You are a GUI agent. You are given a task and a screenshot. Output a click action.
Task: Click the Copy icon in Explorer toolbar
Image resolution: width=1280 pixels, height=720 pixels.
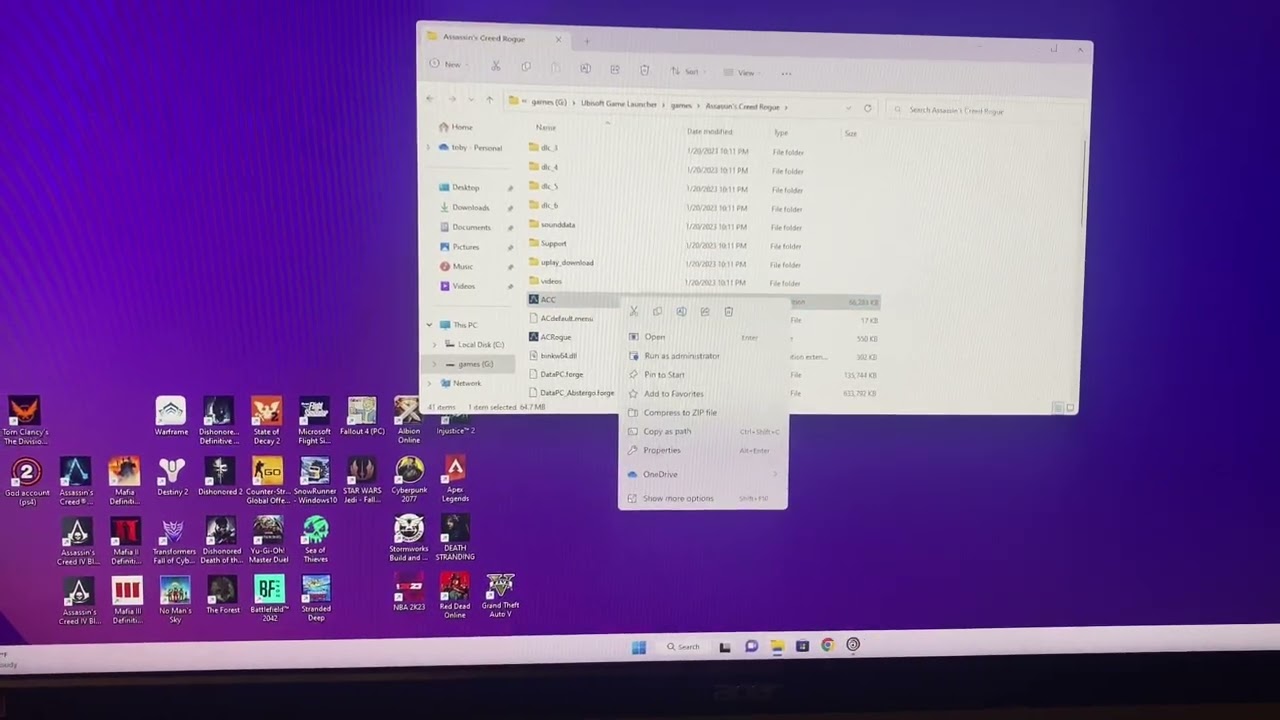pos(526,67)
